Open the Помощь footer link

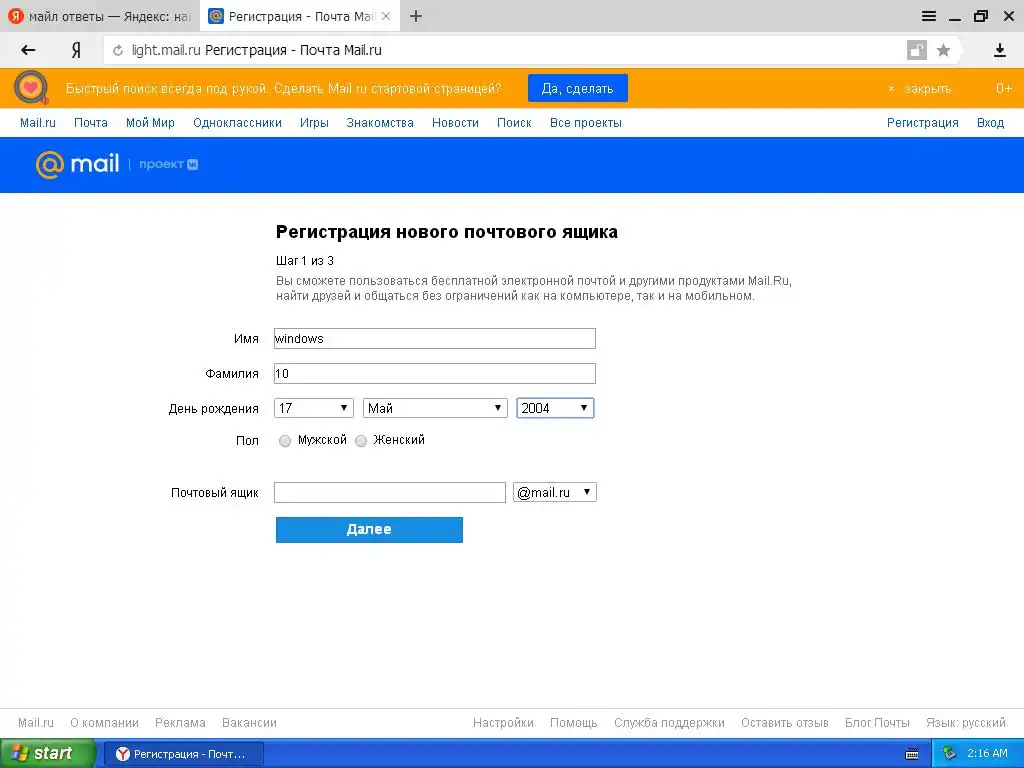click(573, 723)
